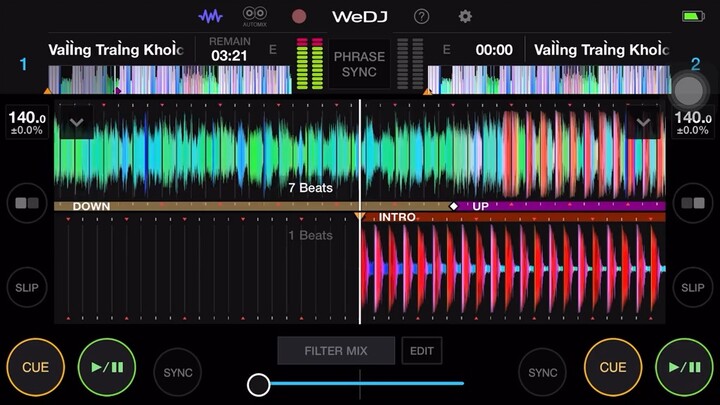720x405 pixels.
Task: Open the help question mark icon
Action: pyautogui.click(x=421, y=17)
